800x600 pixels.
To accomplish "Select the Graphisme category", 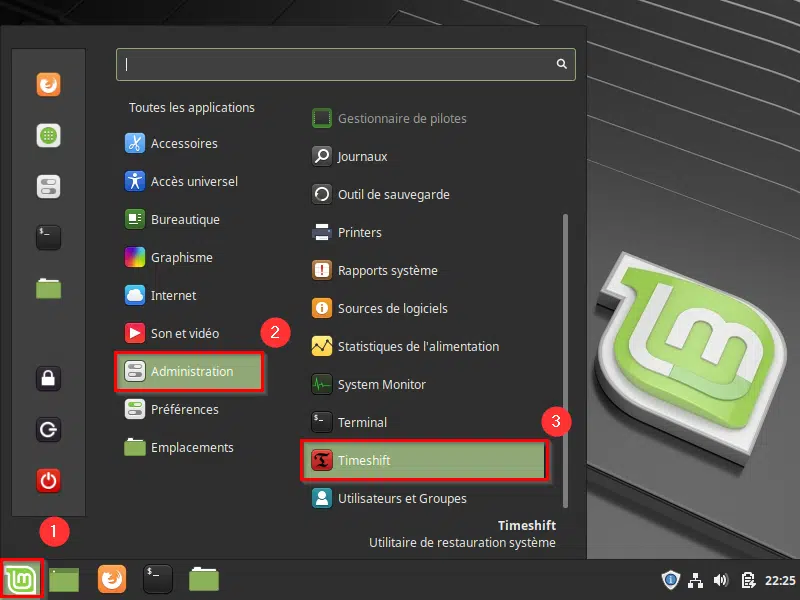I will click(191, 258).
